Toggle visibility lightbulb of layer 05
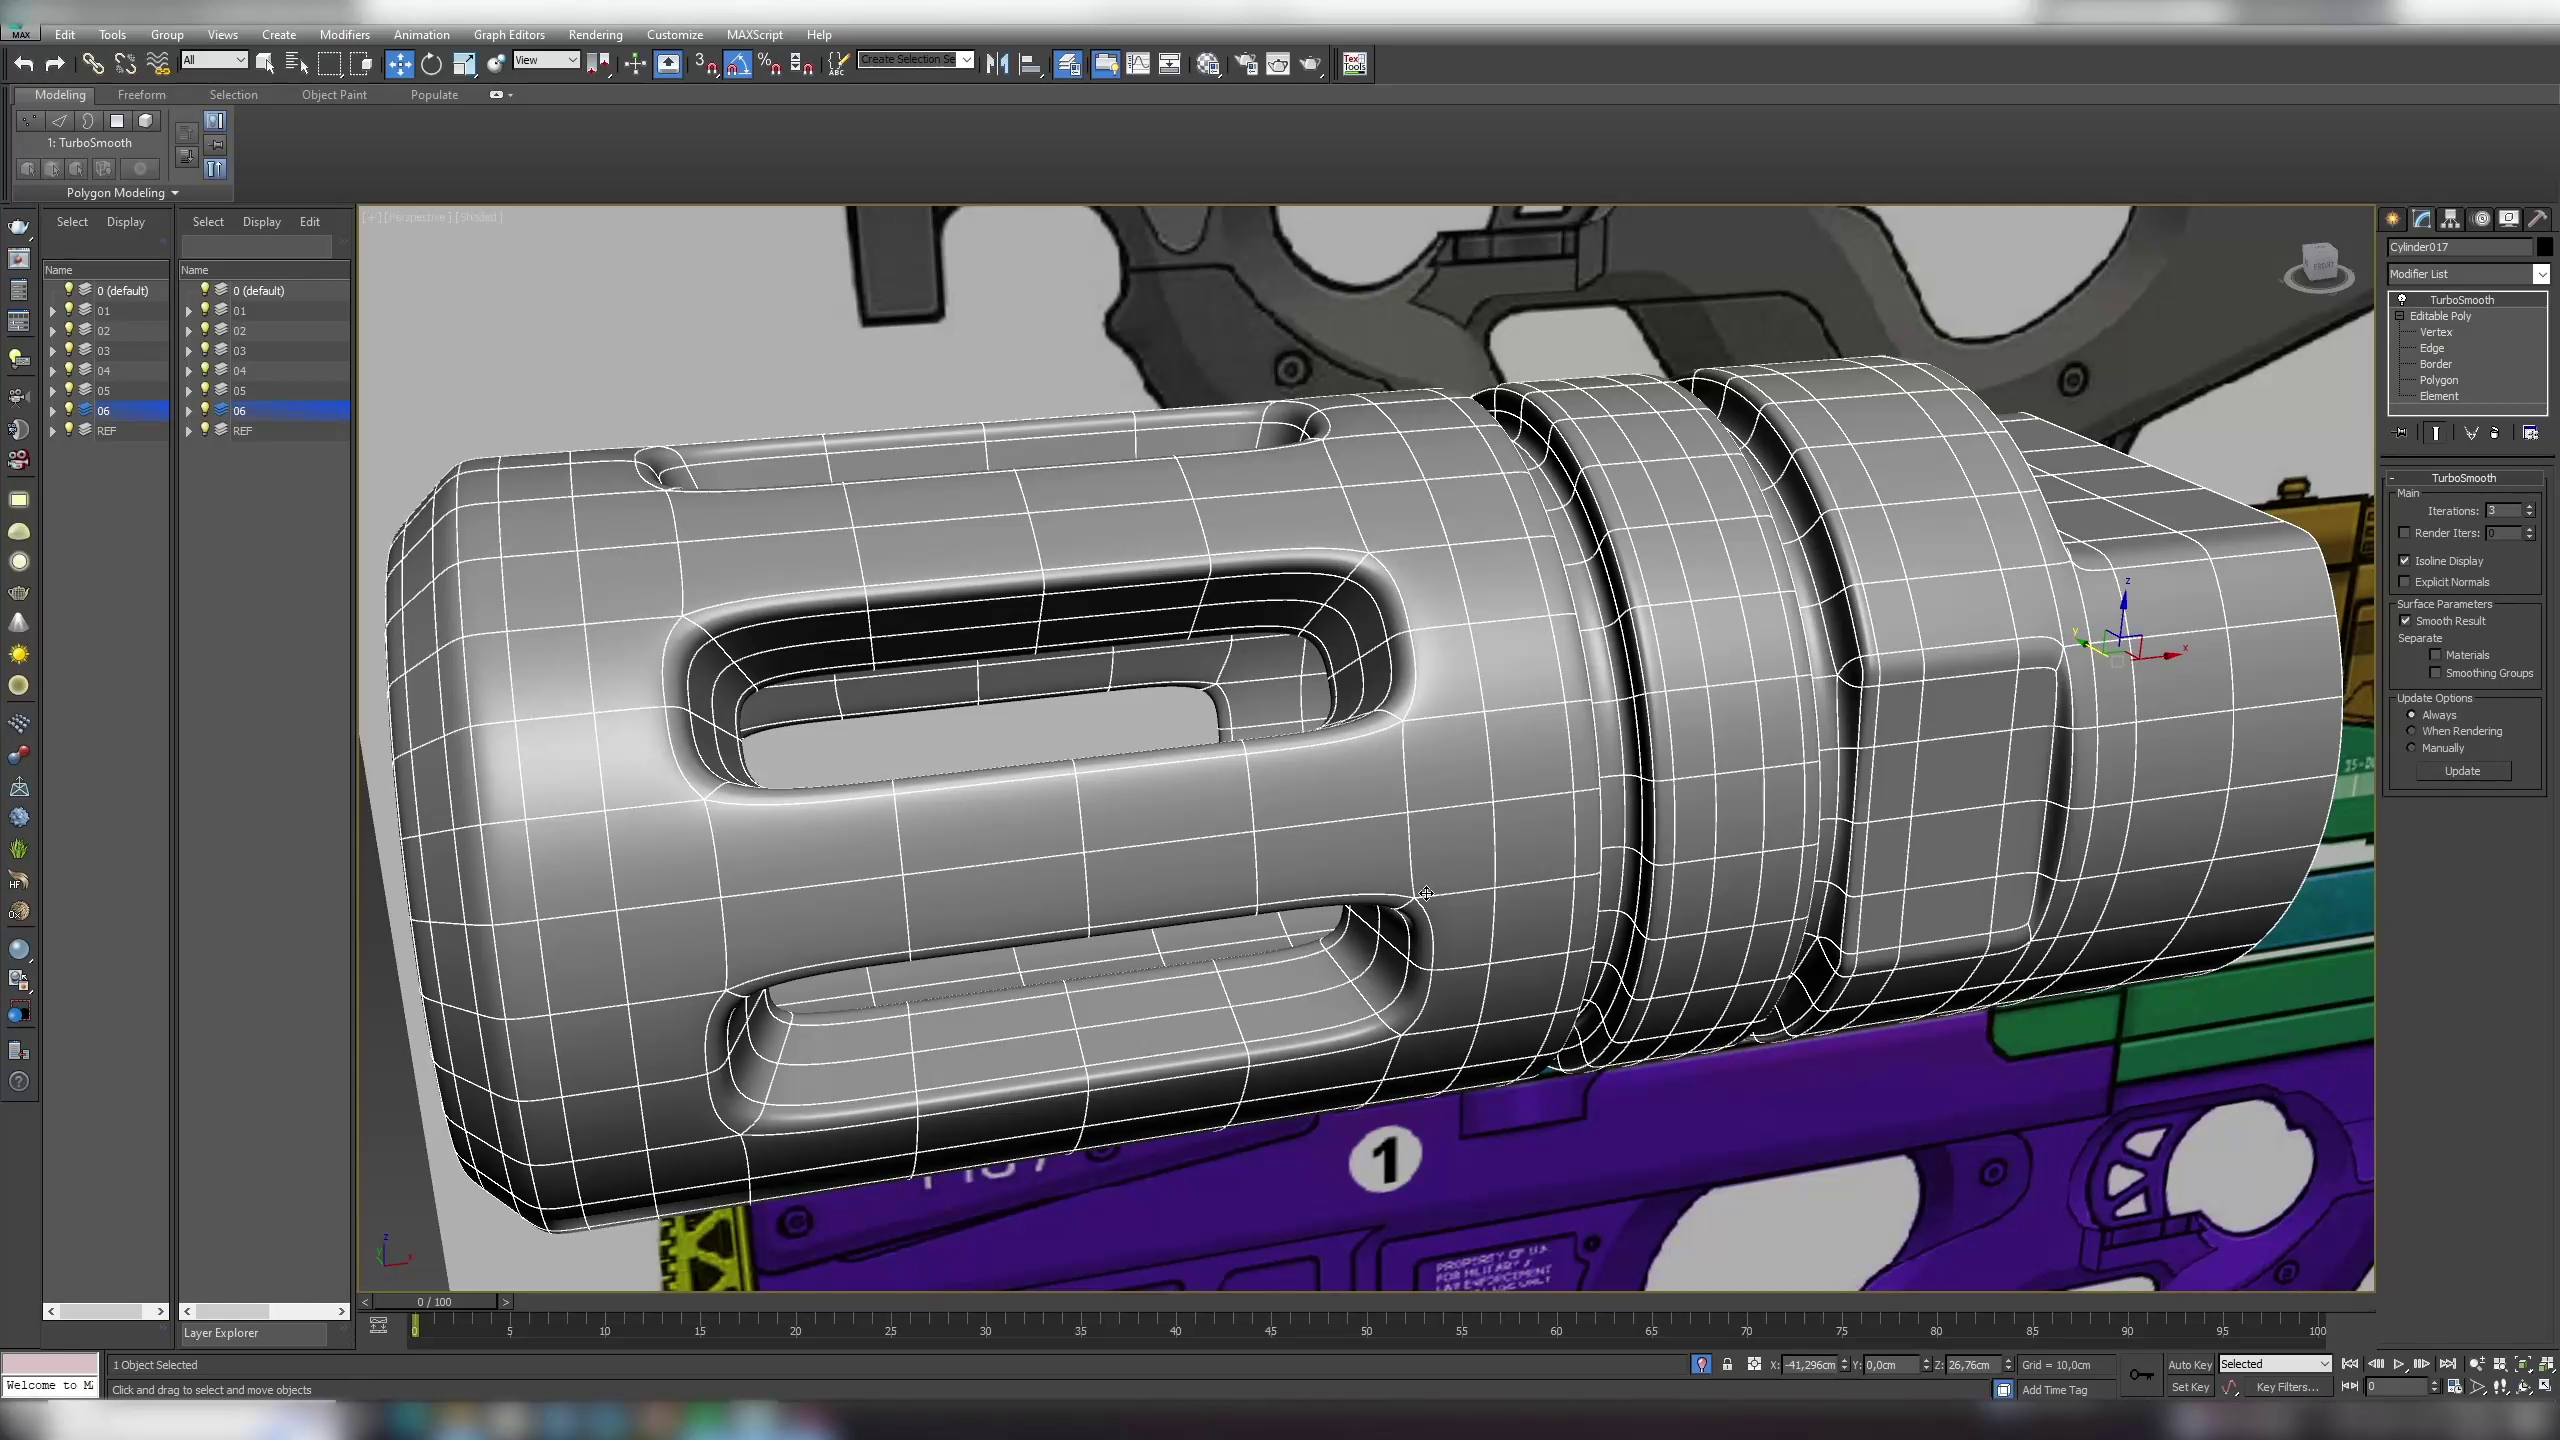Screen dimensions: 2560x1440 68,390
